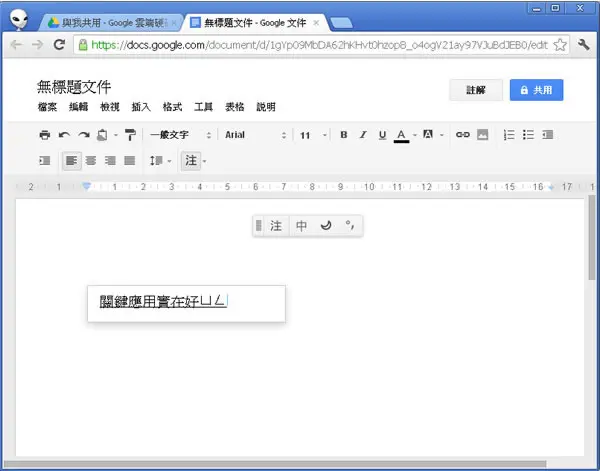Open the 插入 menu
This screenshot has height=471, width=600.
click(x=141, y=107)
